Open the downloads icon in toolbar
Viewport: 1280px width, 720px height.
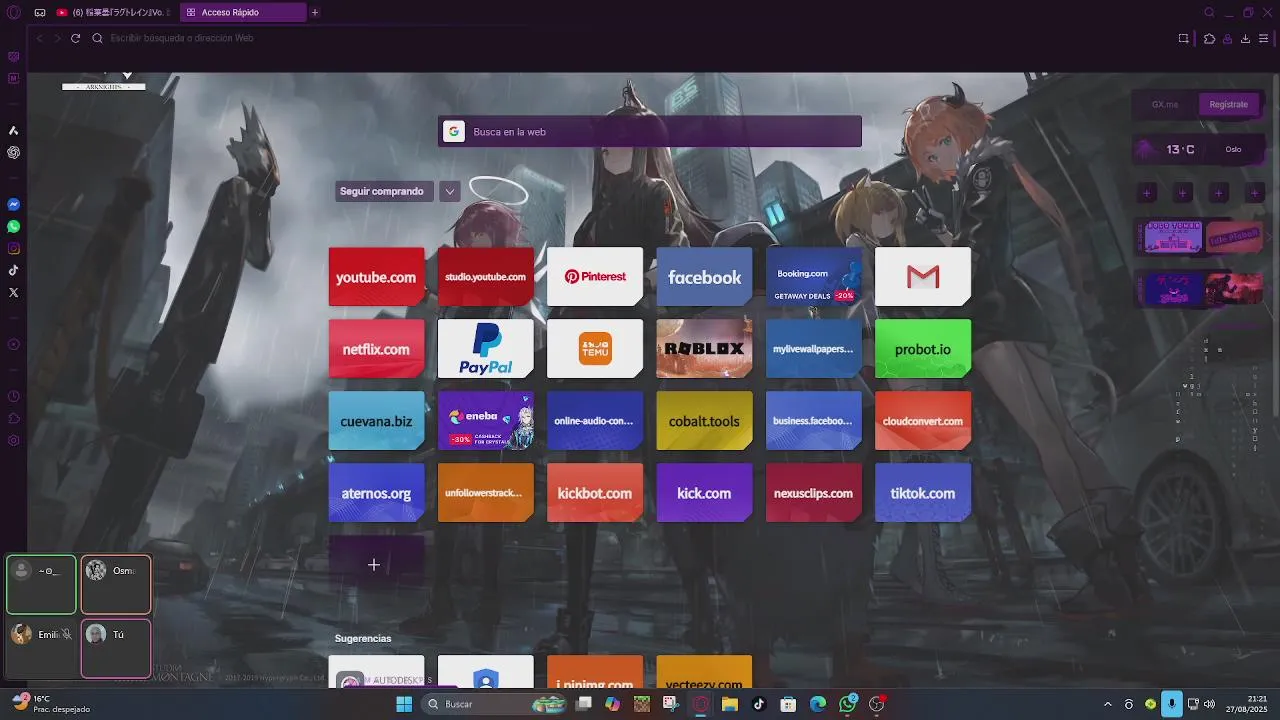click(x=1245, y=38)
